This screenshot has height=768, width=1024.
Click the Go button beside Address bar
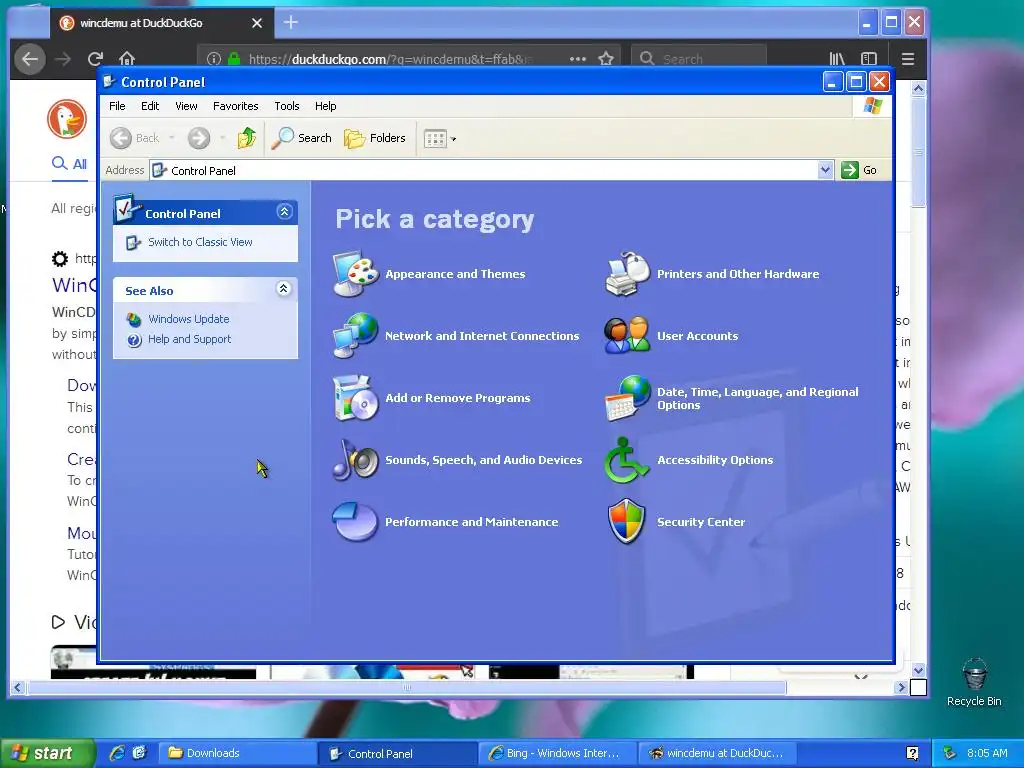pyautogui.click(x=859, y=170)
